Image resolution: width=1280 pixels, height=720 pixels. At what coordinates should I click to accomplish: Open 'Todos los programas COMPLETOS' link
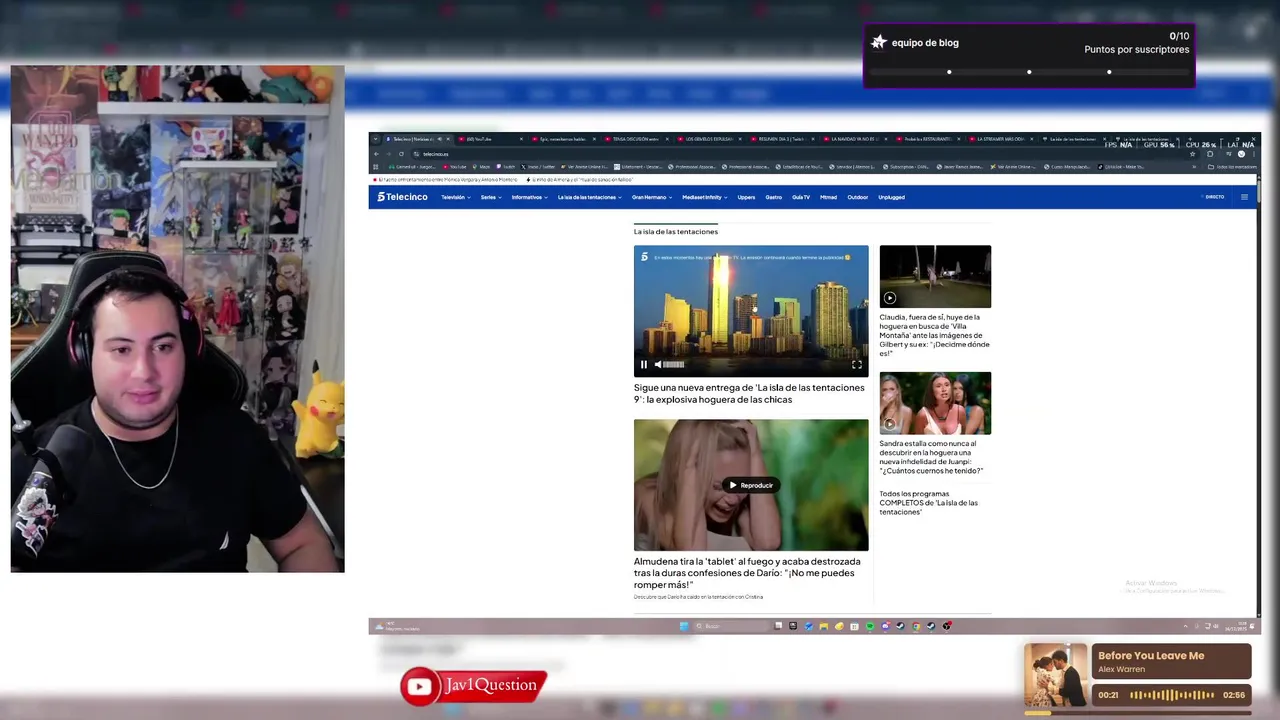929,503
